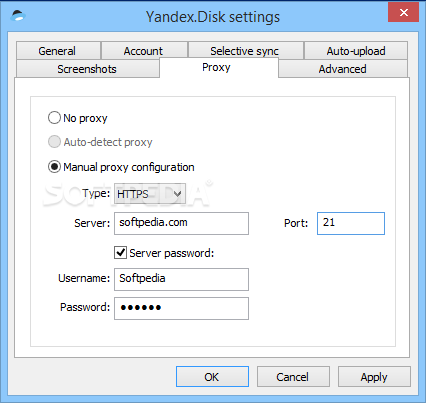Screen dimensions: 426x403
Task: Open the Auto-upload tab
Action: point(356,51)
